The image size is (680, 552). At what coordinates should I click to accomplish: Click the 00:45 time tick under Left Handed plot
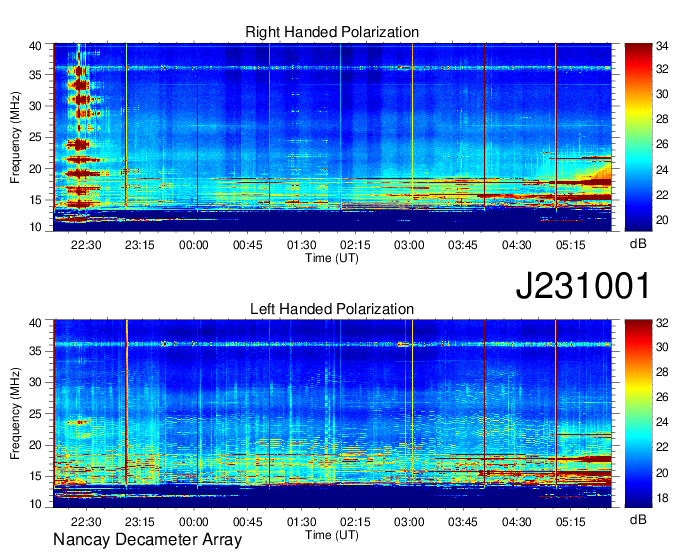(x=248, y=522)
